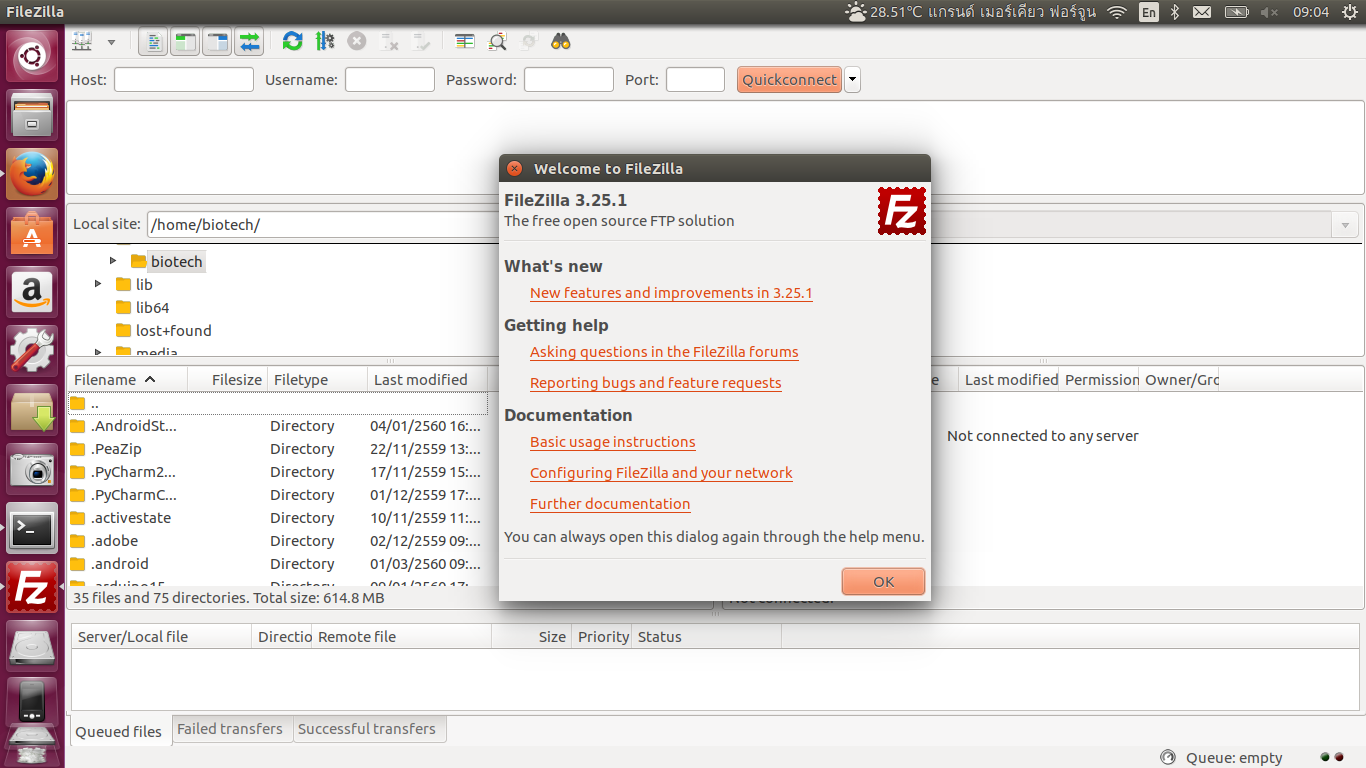Switch to the Successful transfers tab
The image size is (1366, 768).
tap(367, 729)
